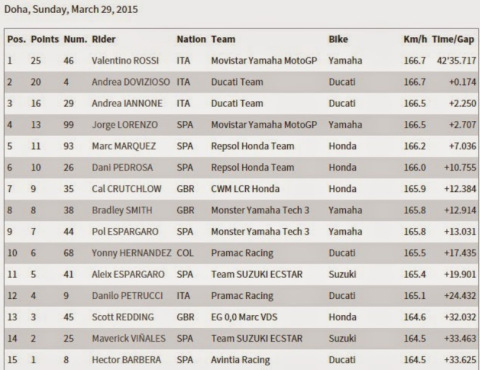Click the CWM LCR Honda team cell
The image size is (480, 370).
[245, 189]
